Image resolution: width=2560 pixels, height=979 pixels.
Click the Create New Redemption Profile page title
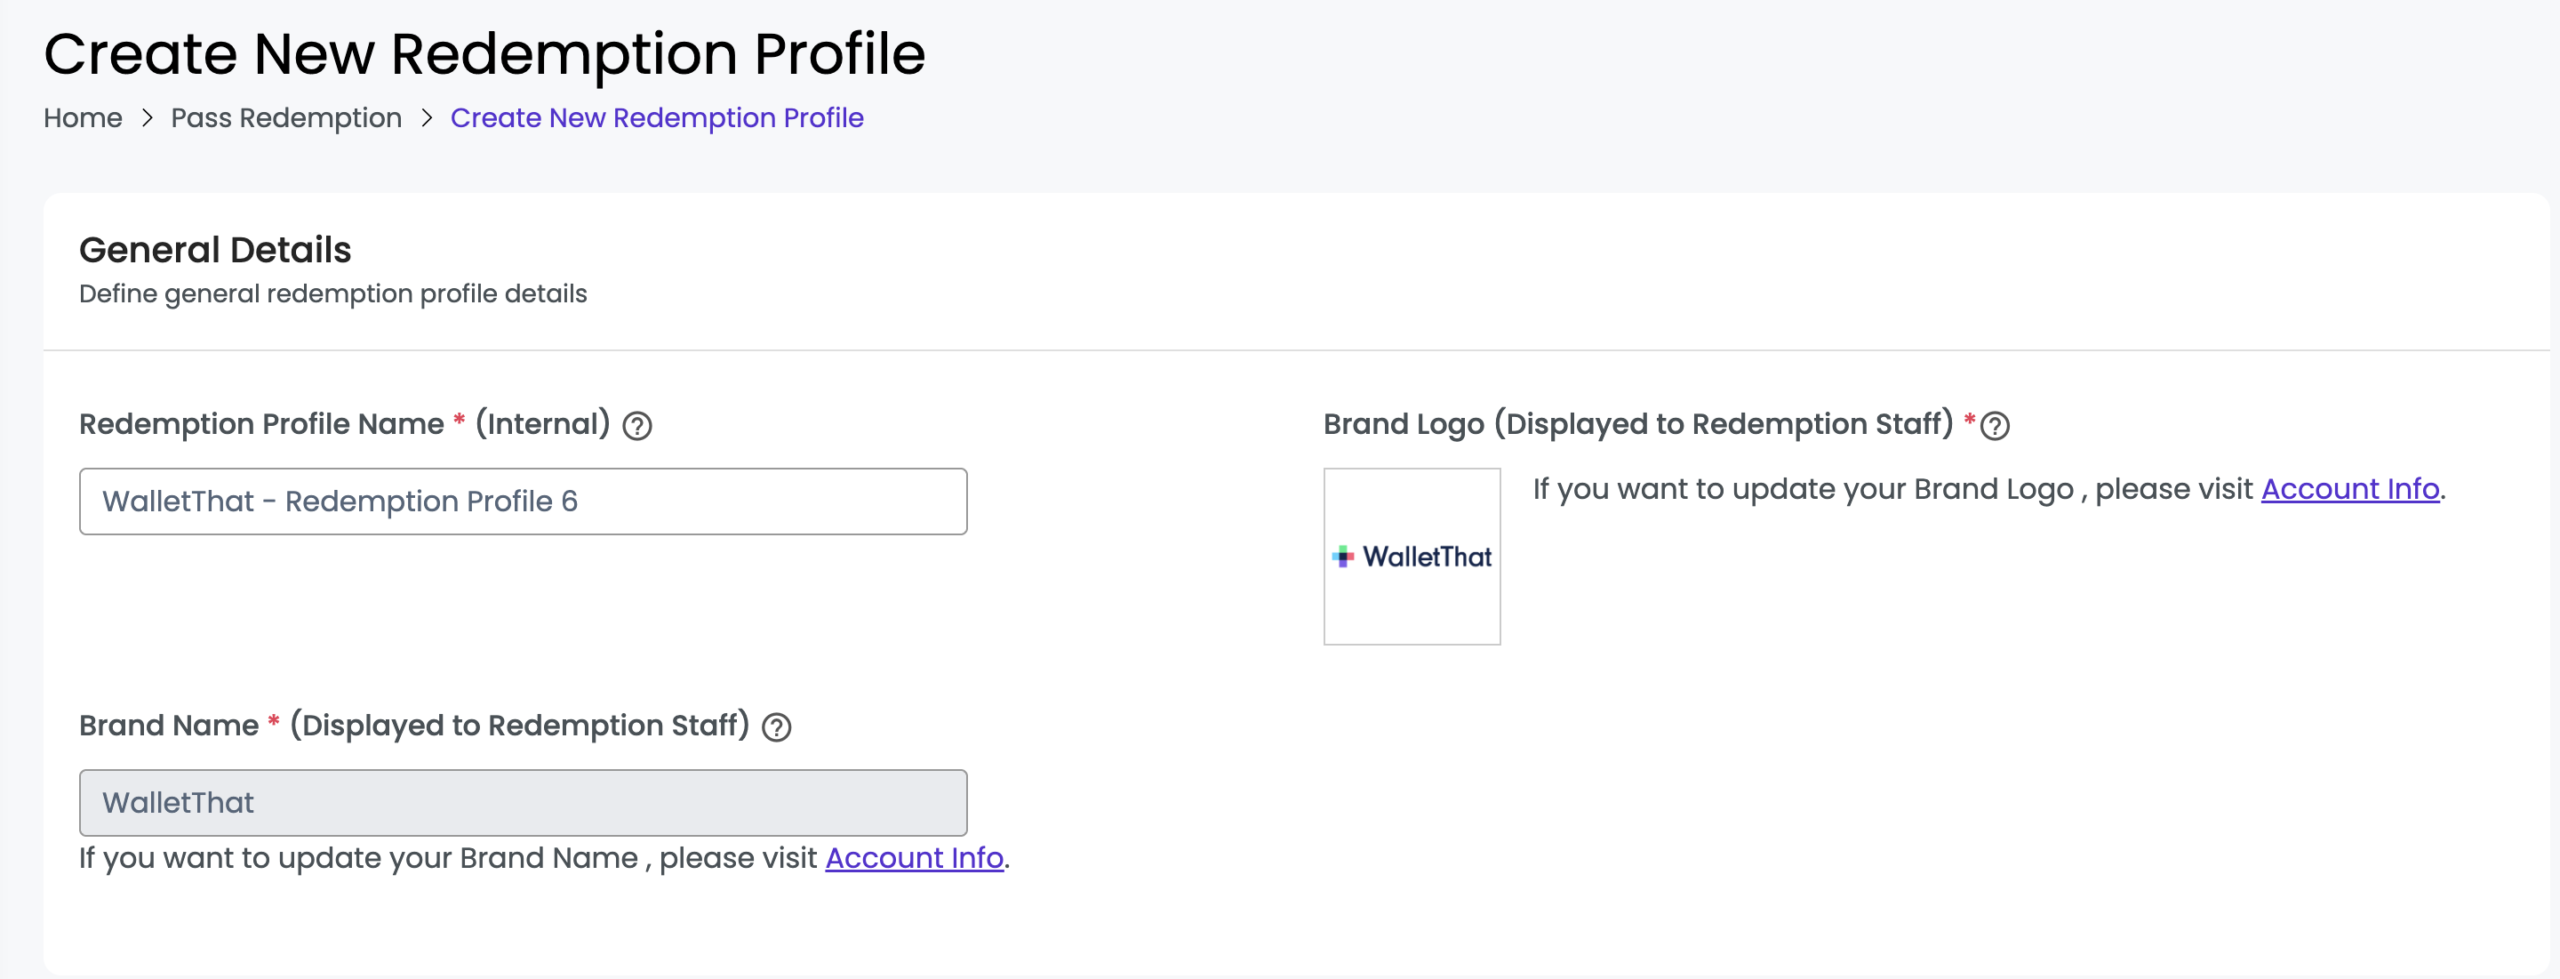click(x=484, y=54)
